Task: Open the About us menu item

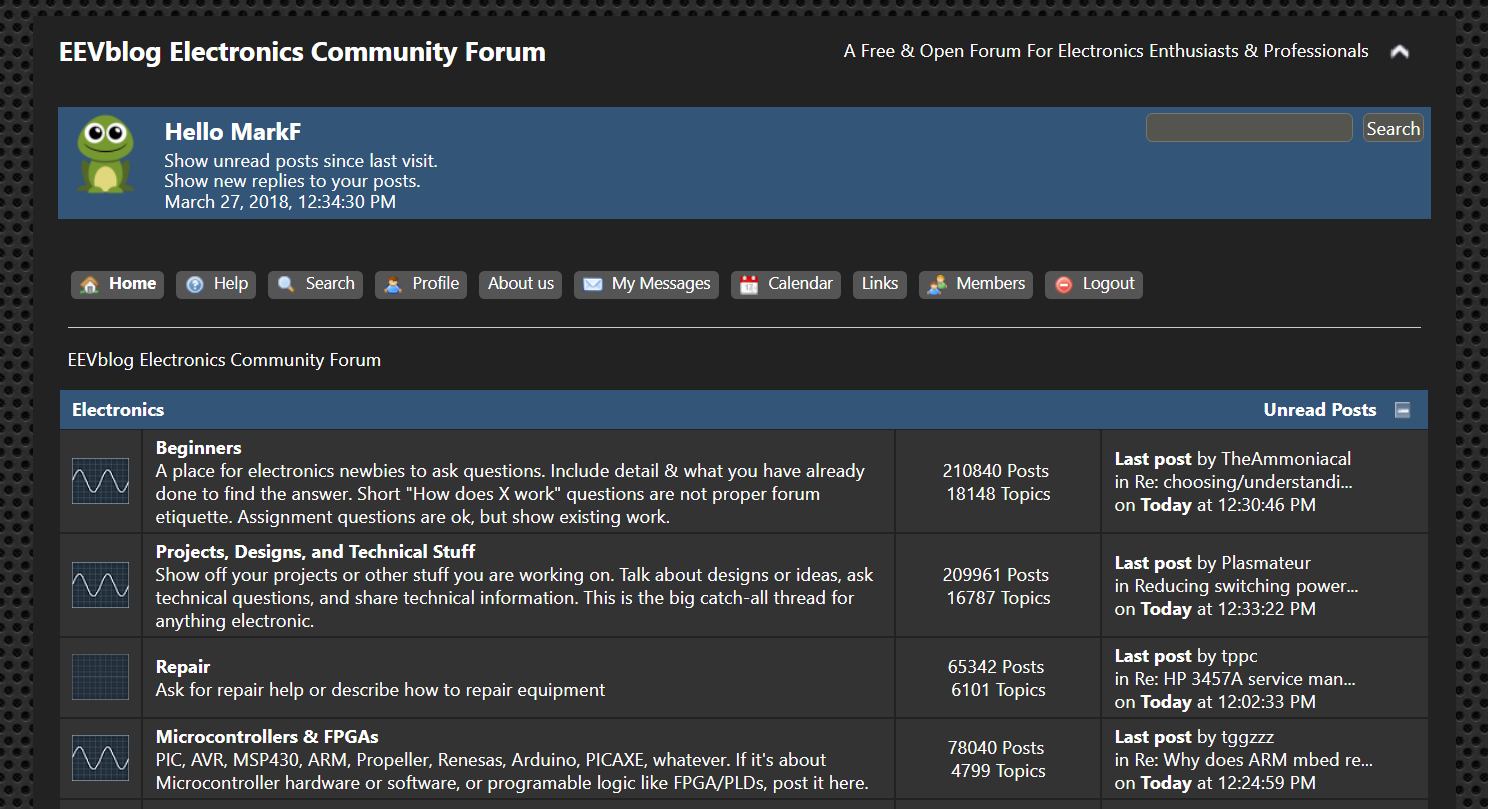Action: click(520, 283)
